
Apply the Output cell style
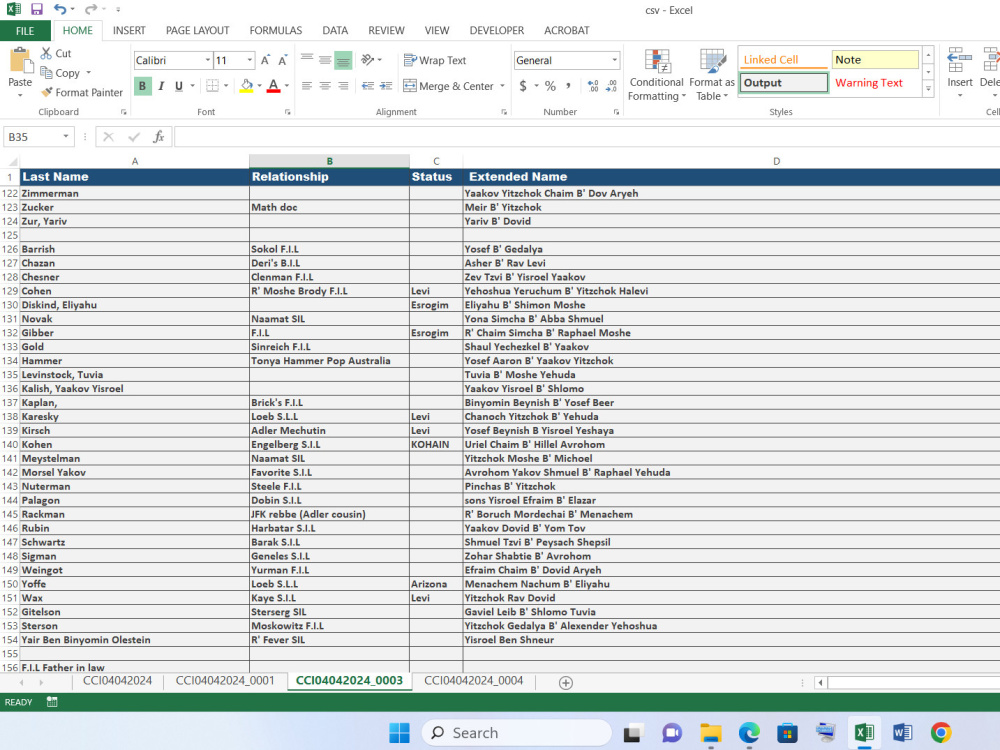(x=784, y=83)
